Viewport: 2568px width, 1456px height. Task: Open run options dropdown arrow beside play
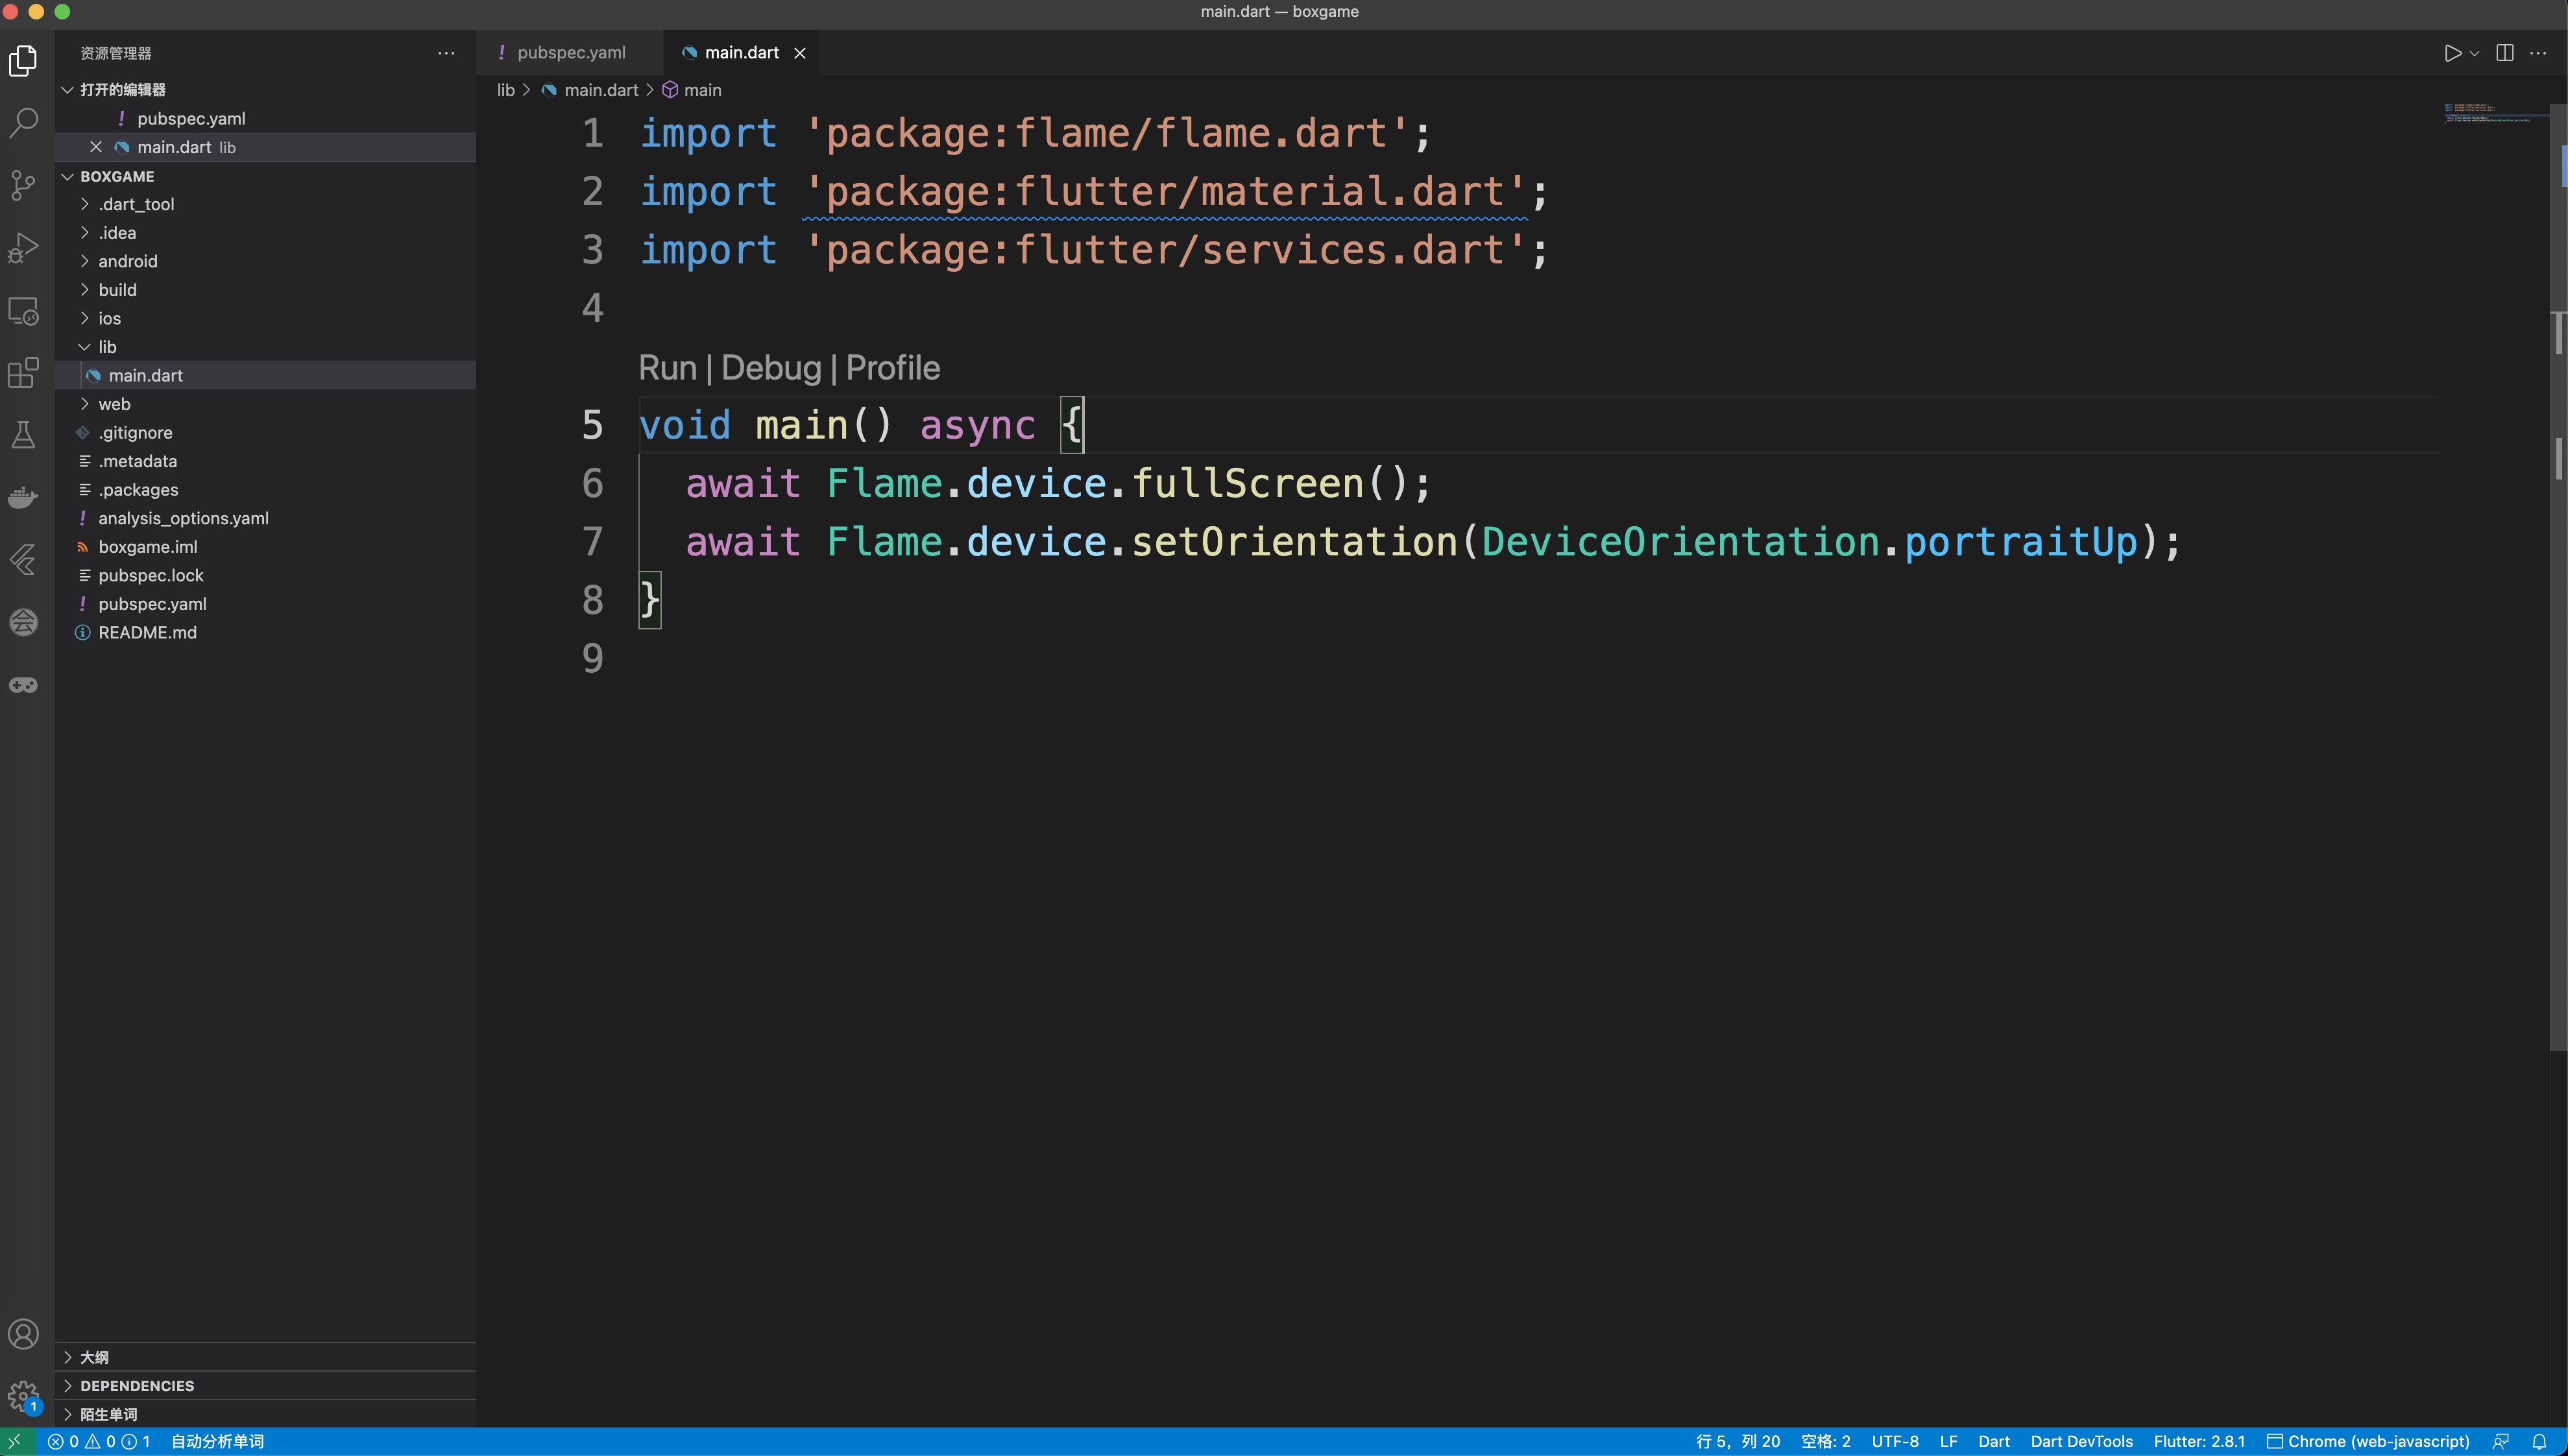[2474, 54]
